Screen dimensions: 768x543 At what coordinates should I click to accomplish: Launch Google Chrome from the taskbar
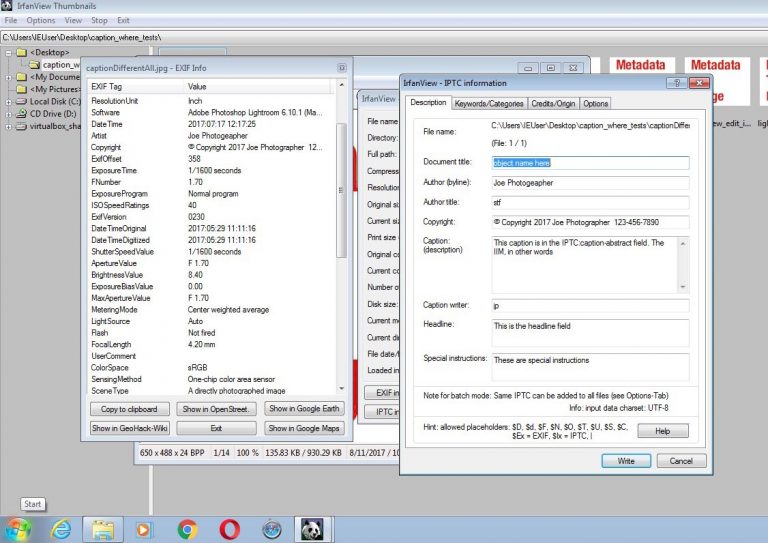(x=187, y=528)
